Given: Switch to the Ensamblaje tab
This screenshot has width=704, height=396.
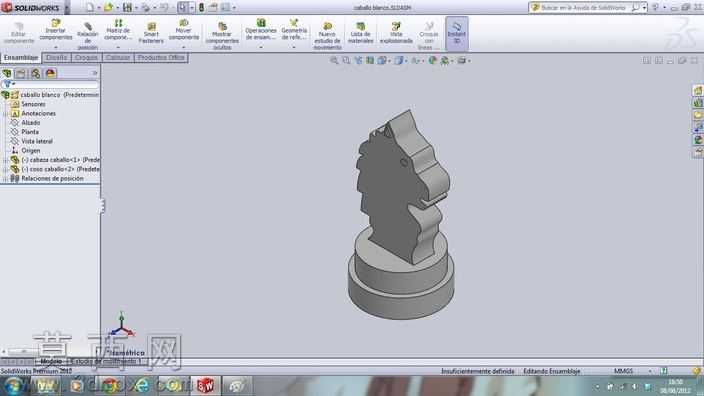Looking at the screenshot, I should pyautogui.click(x=21, y=57).
